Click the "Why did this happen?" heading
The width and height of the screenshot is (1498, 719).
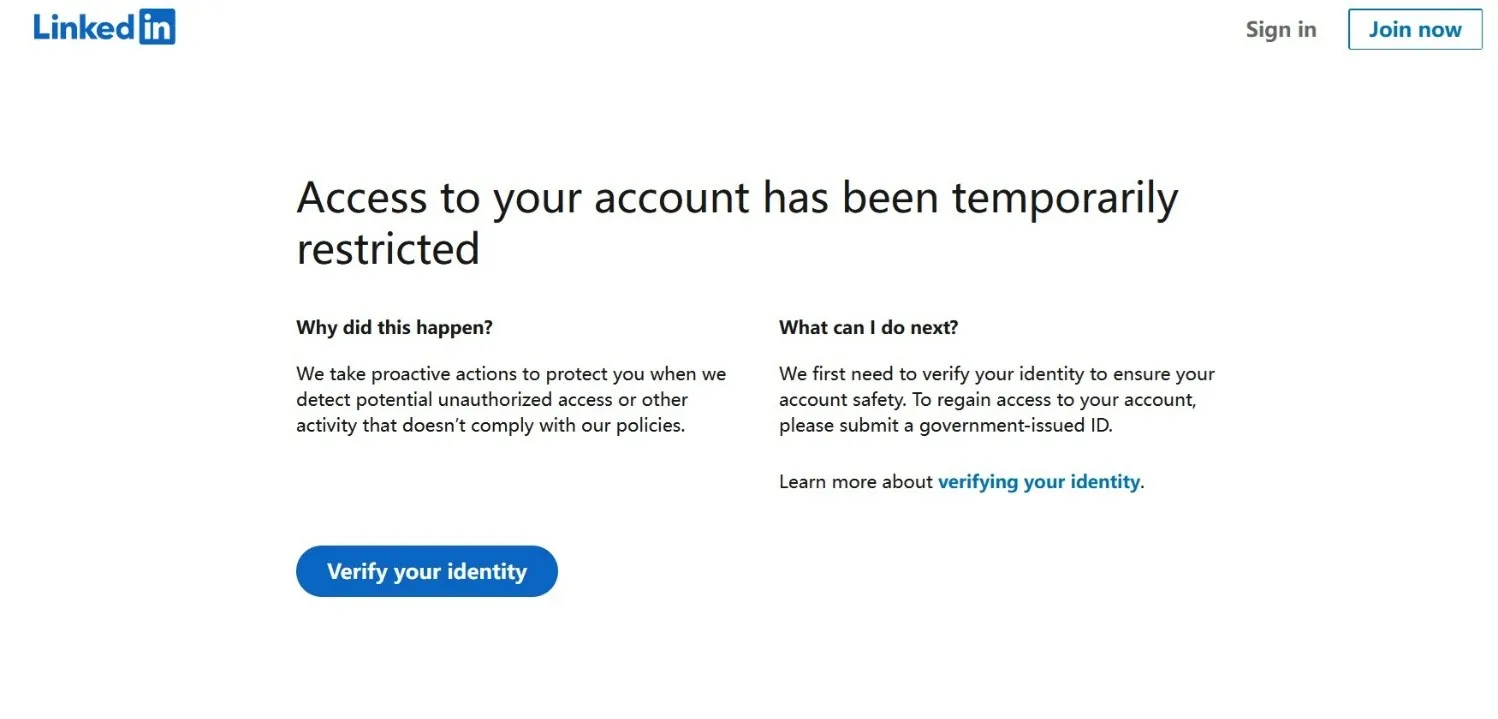coord(394,327)
